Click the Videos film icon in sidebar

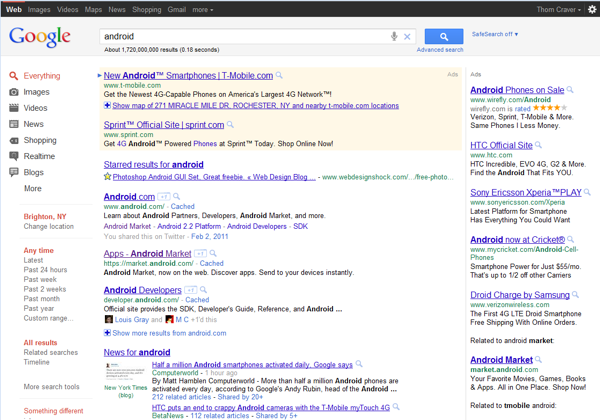tap(13, 108)
